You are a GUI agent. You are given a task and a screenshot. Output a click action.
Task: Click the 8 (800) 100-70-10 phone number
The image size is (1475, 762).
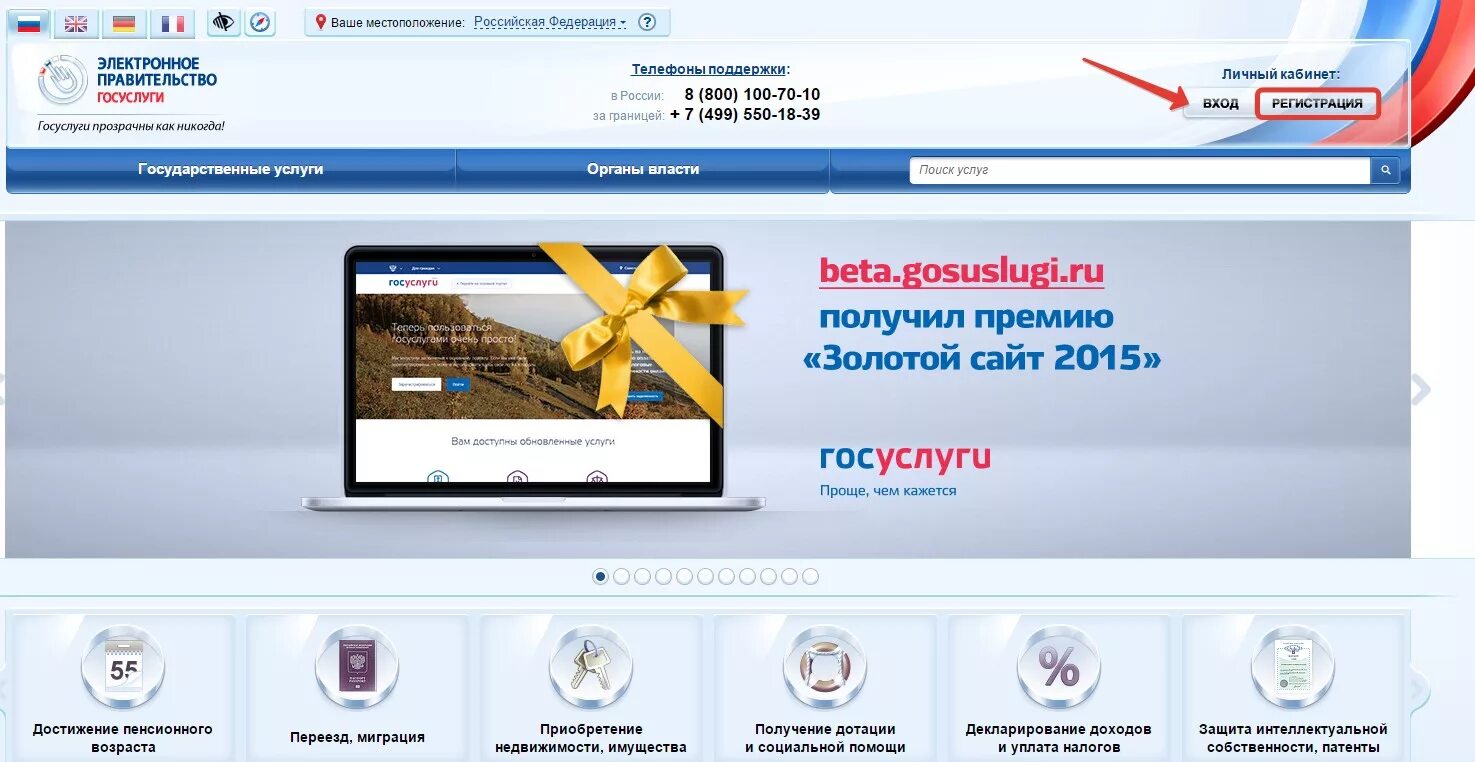click(752, 95)
